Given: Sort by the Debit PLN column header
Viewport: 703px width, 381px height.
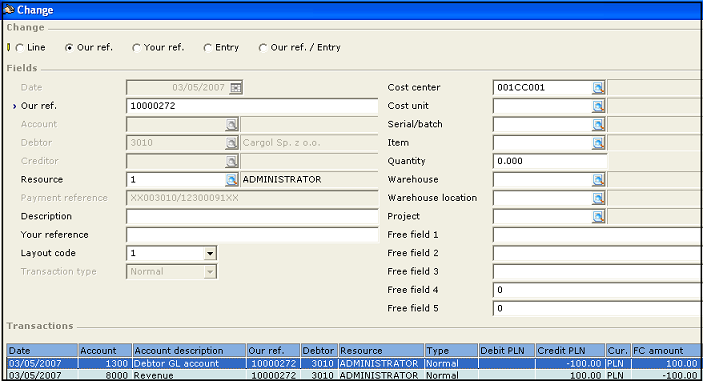Looking at the screenshot, I should 507,350.
